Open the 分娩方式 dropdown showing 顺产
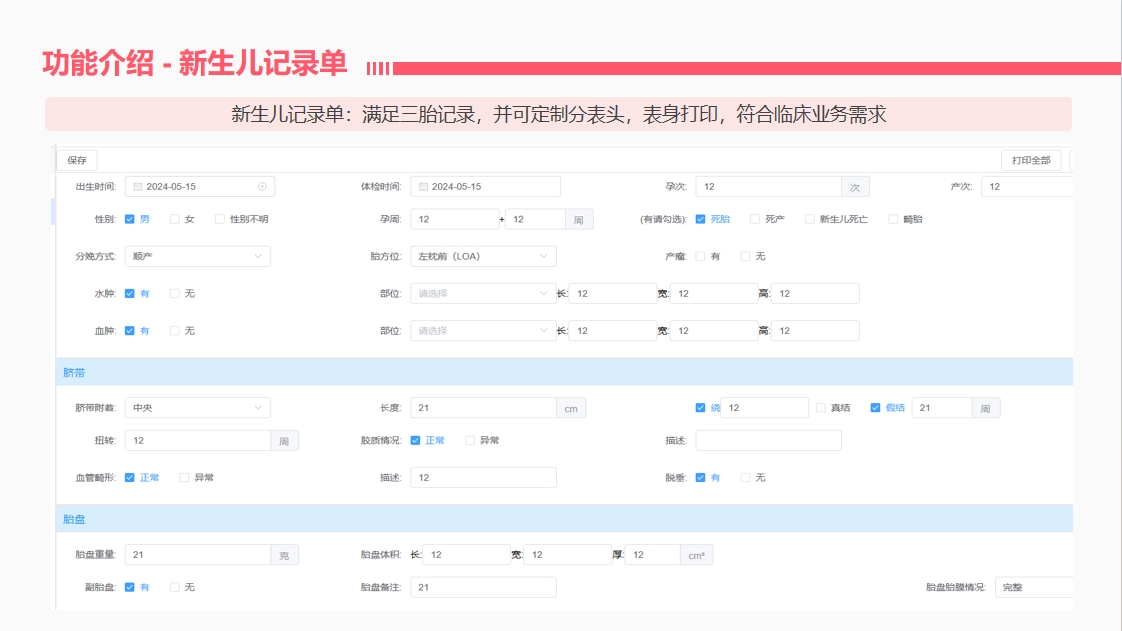Image resolution: width=1122 pixels, height=631 pixels. click(x=197, y=256)
